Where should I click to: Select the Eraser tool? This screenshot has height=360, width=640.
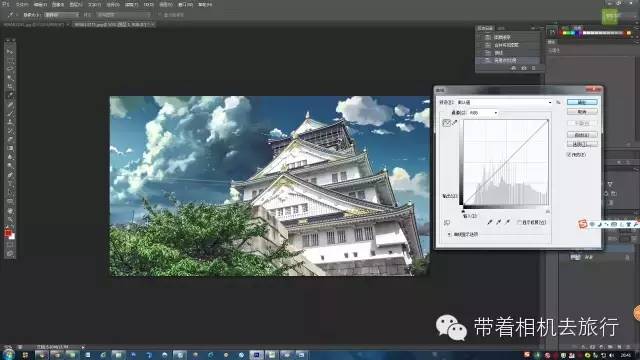click(10, 140)
